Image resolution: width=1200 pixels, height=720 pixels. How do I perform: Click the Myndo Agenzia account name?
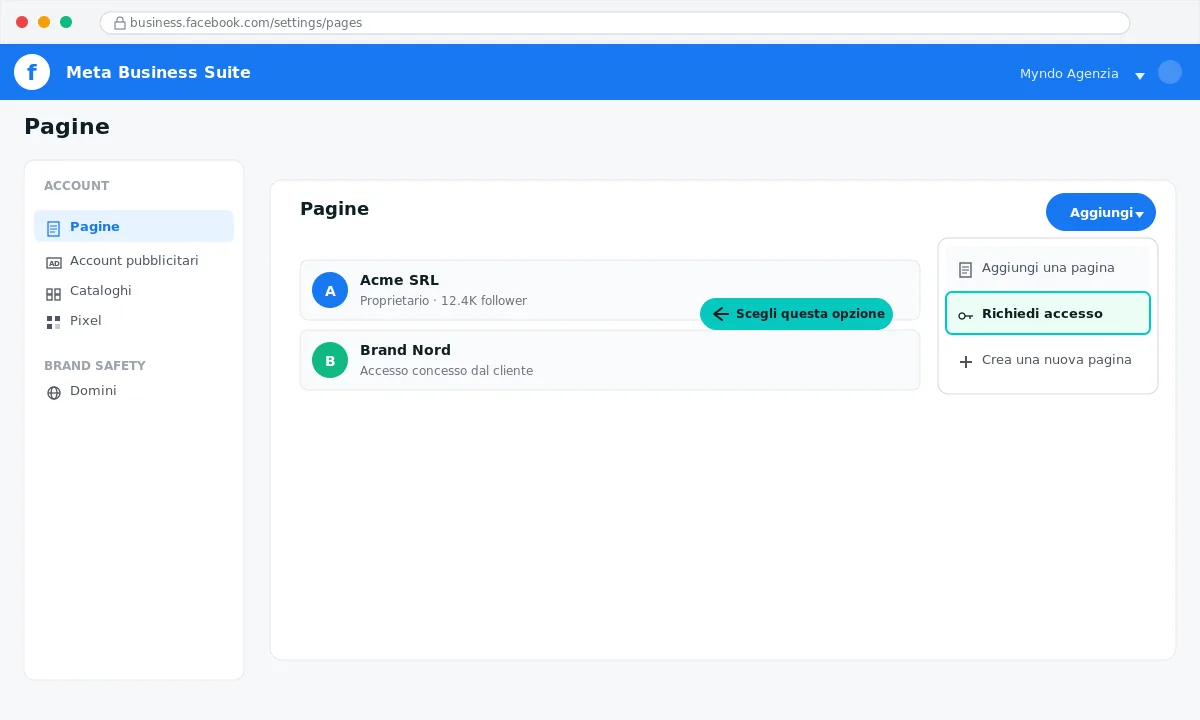coord(1069,74)
